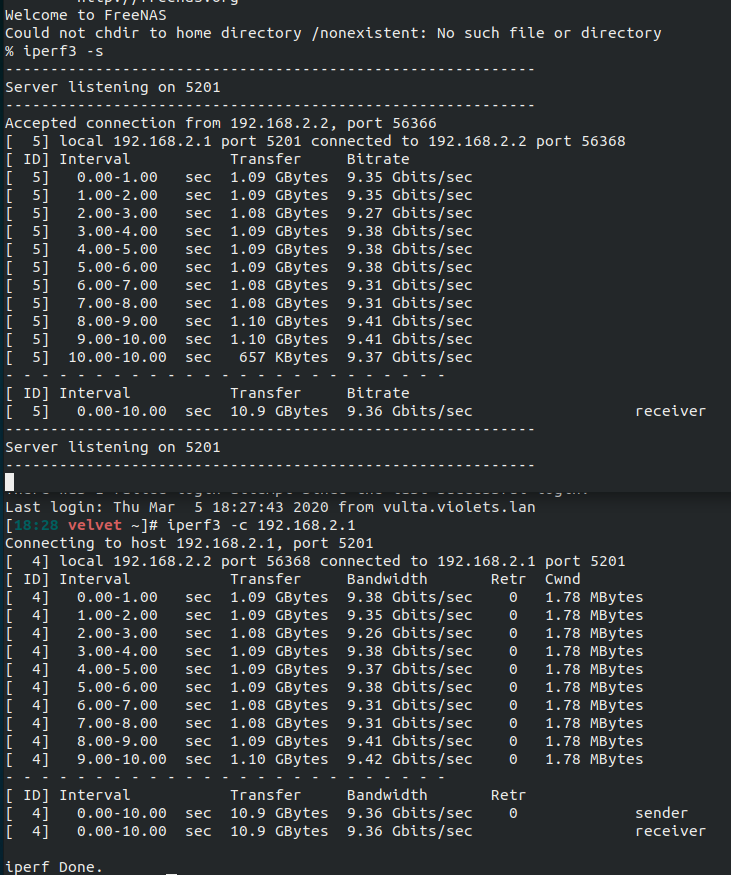
Task: Click the block cursor in top terminal pane
Action: [x=9, y=482]
